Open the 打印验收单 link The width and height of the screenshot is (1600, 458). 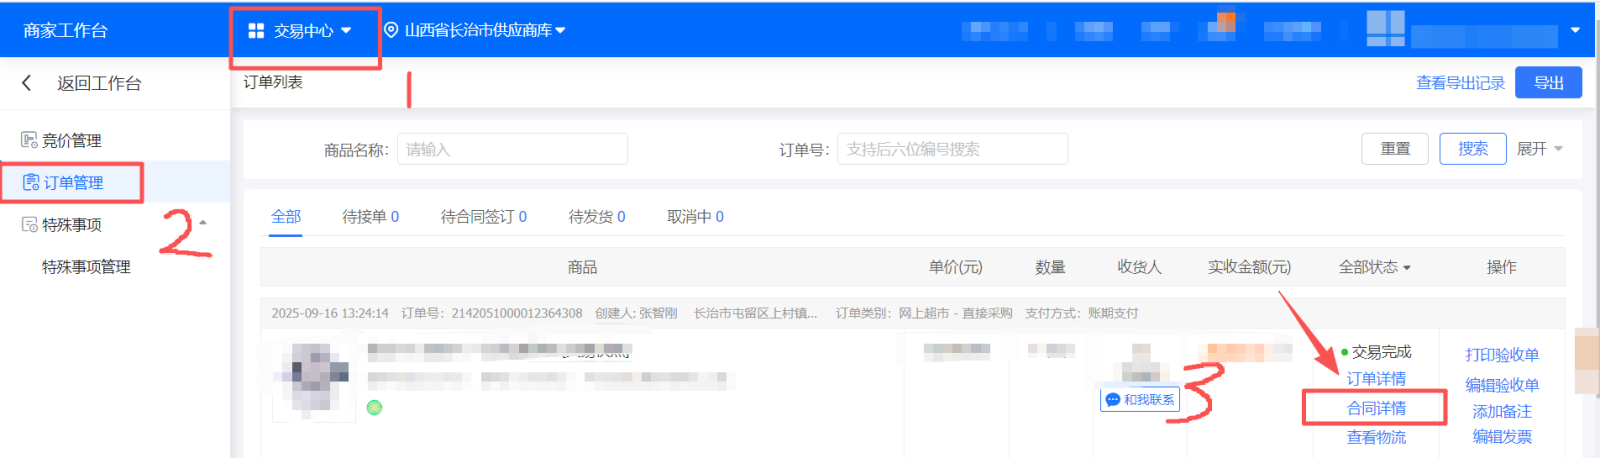(1502, 355)
